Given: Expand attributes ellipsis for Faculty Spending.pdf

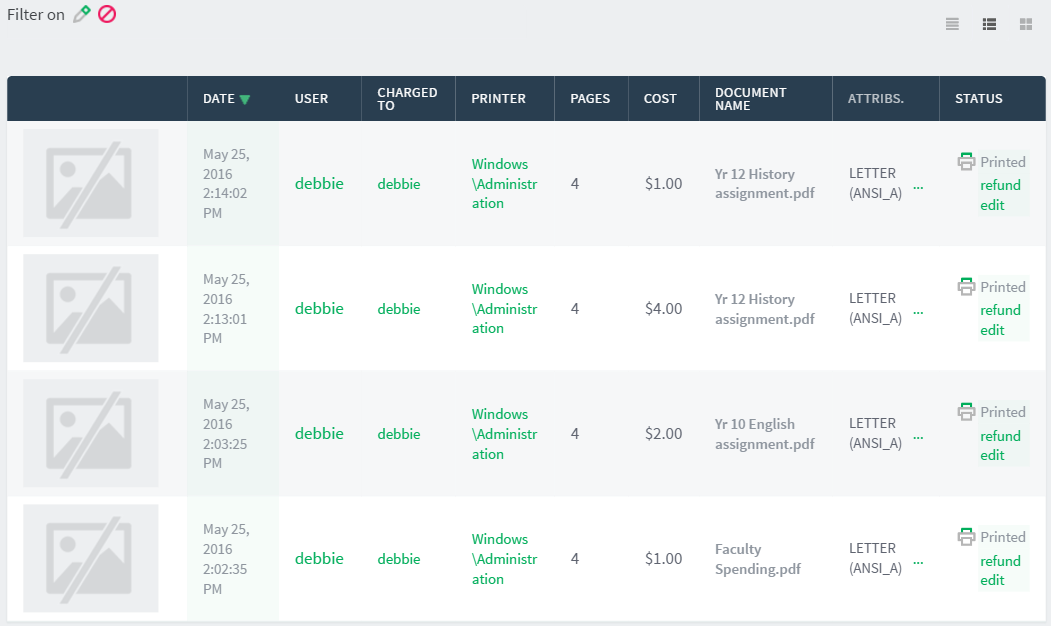Looking at the screenshot, I should [x=918, y=561].
